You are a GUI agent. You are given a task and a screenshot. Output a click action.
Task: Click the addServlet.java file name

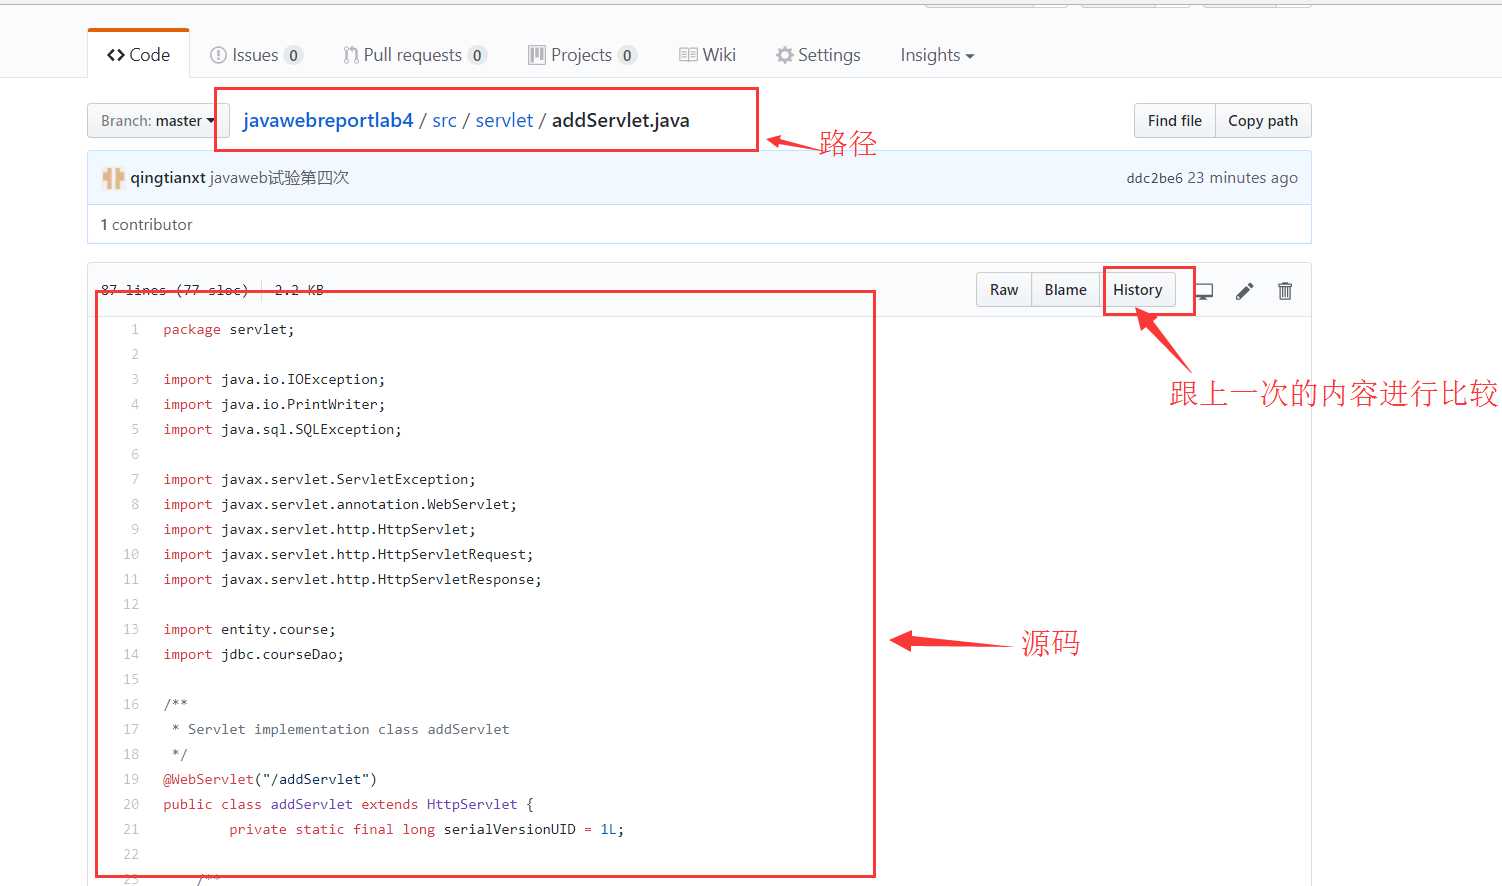tap(621, 121)
